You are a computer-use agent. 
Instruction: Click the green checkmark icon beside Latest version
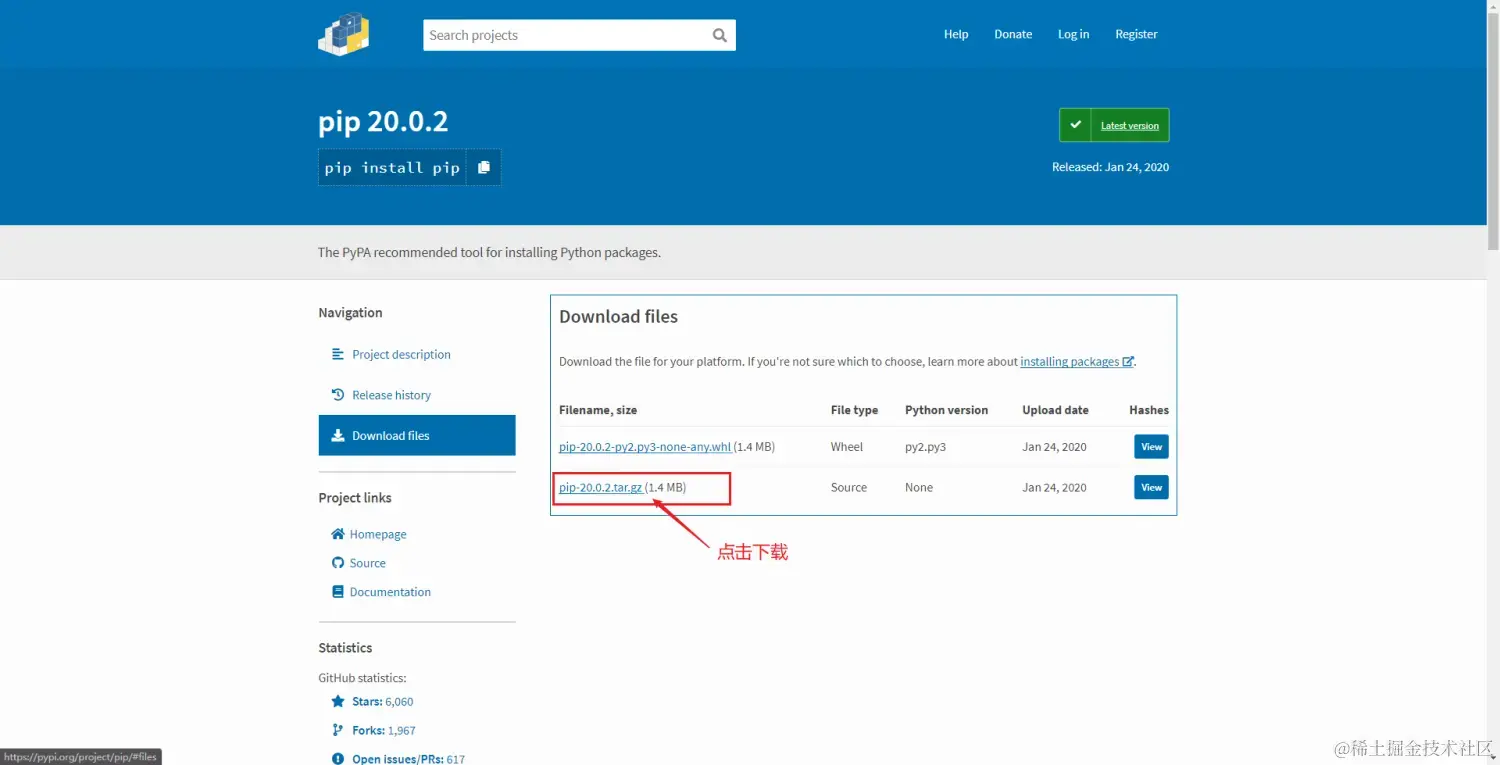click(x=1075, y=125)
